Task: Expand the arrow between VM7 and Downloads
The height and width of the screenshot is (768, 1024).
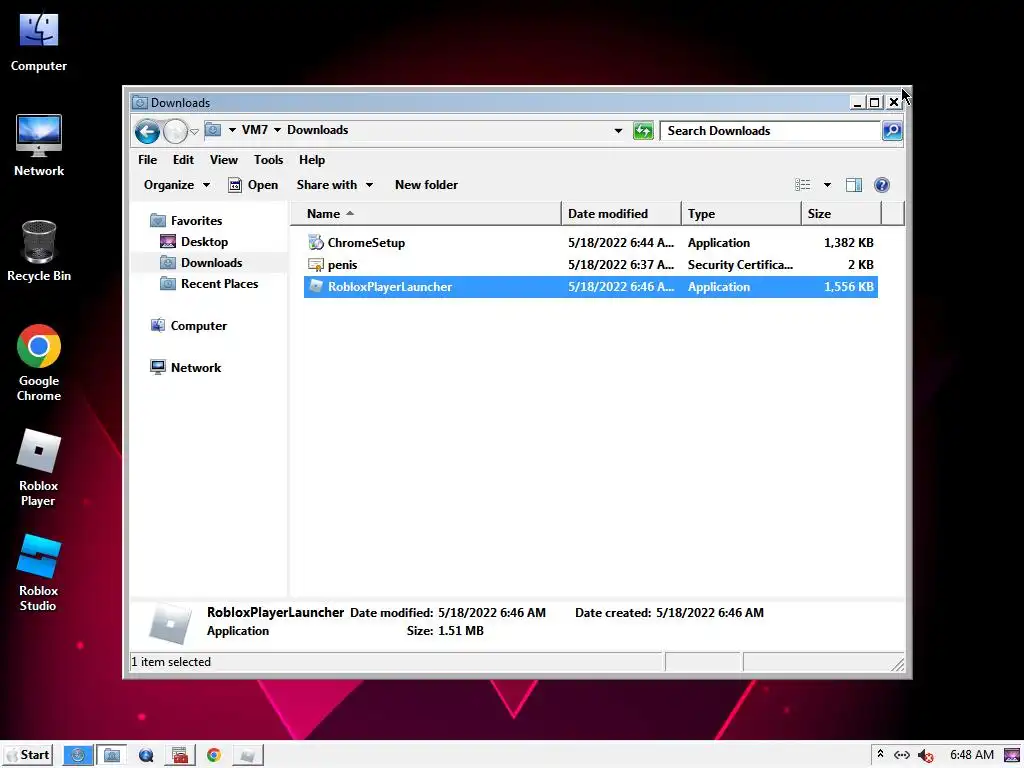Action: pos(278,130)
